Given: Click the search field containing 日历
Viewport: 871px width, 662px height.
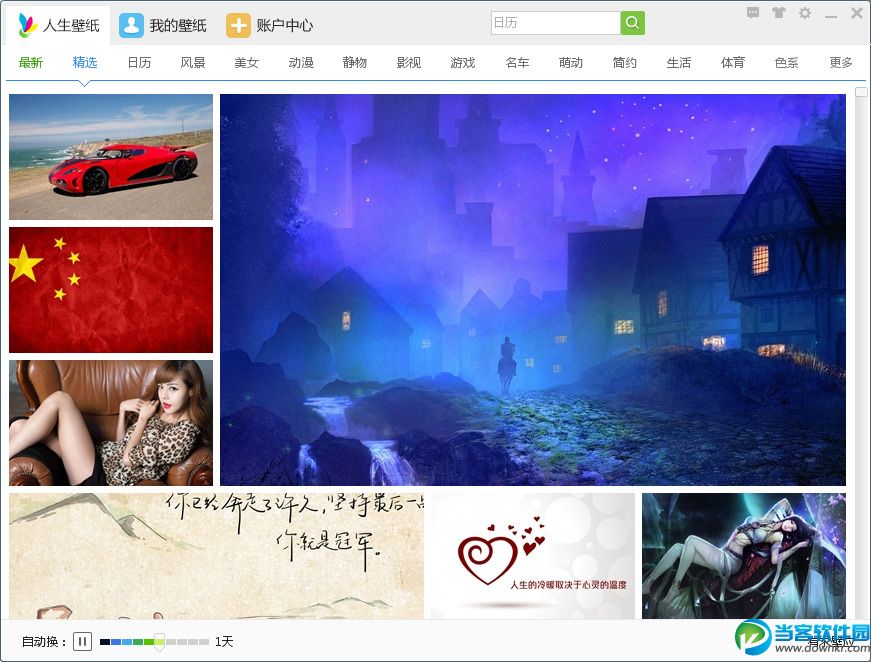Looking at the screenshot, I should coord(555,23).
